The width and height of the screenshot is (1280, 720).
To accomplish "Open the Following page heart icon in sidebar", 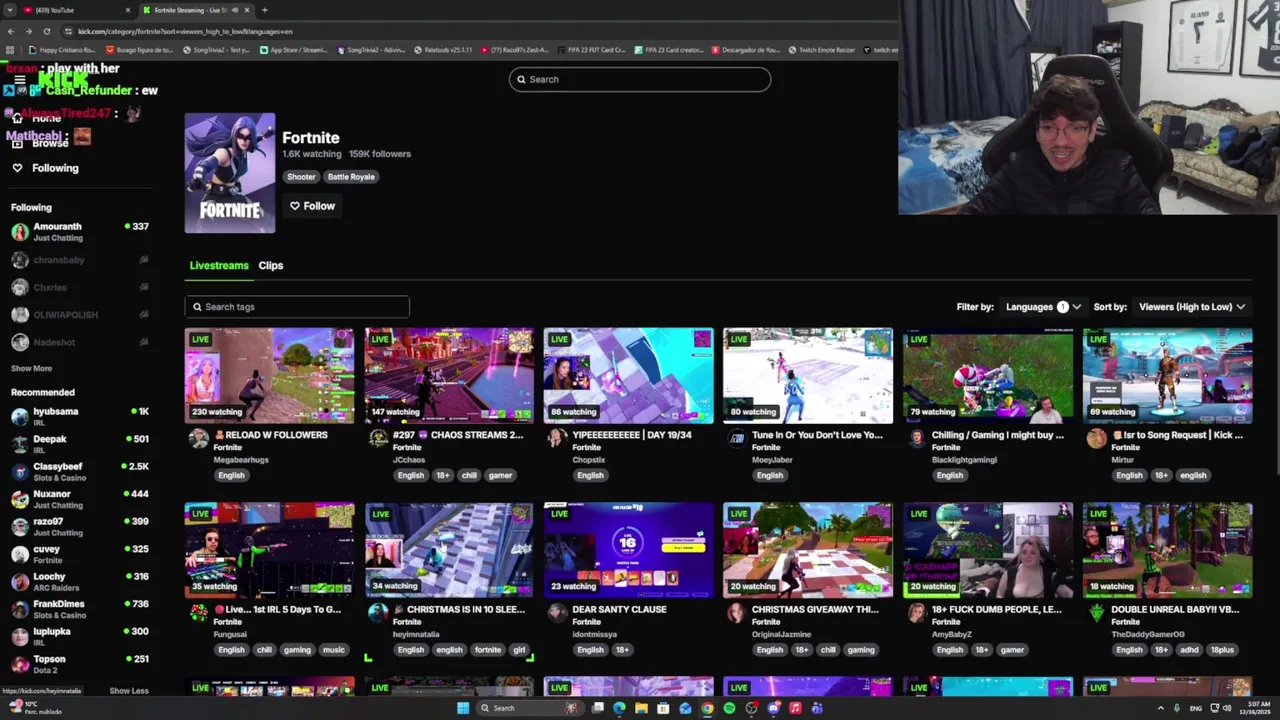I will tap(17, 168).
